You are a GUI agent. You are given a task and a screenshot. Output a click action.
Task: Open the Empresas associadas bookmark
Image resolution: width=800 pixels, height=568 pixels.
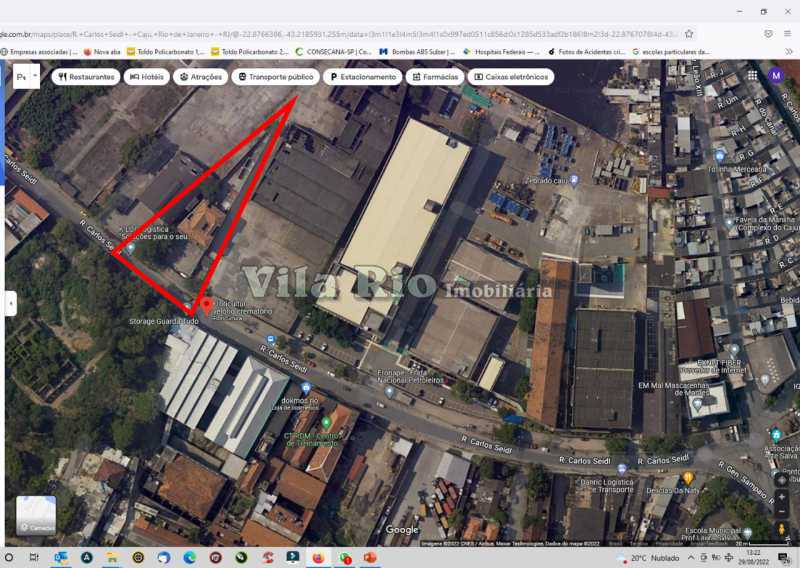[39, 52]
